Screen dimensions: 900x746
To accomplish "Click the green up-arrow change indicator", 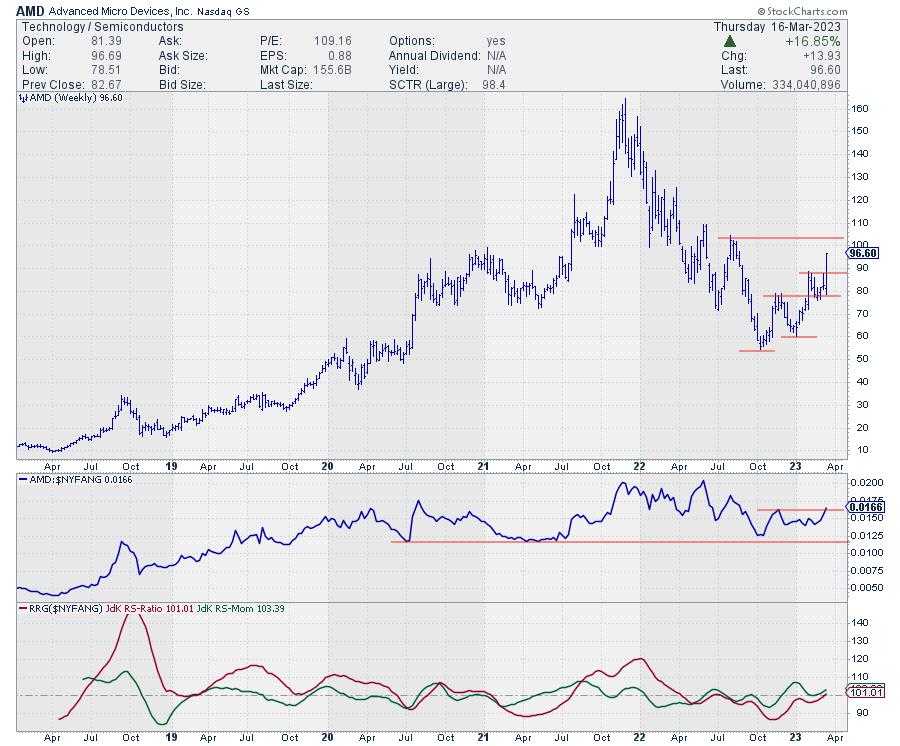I will [731, 41].
